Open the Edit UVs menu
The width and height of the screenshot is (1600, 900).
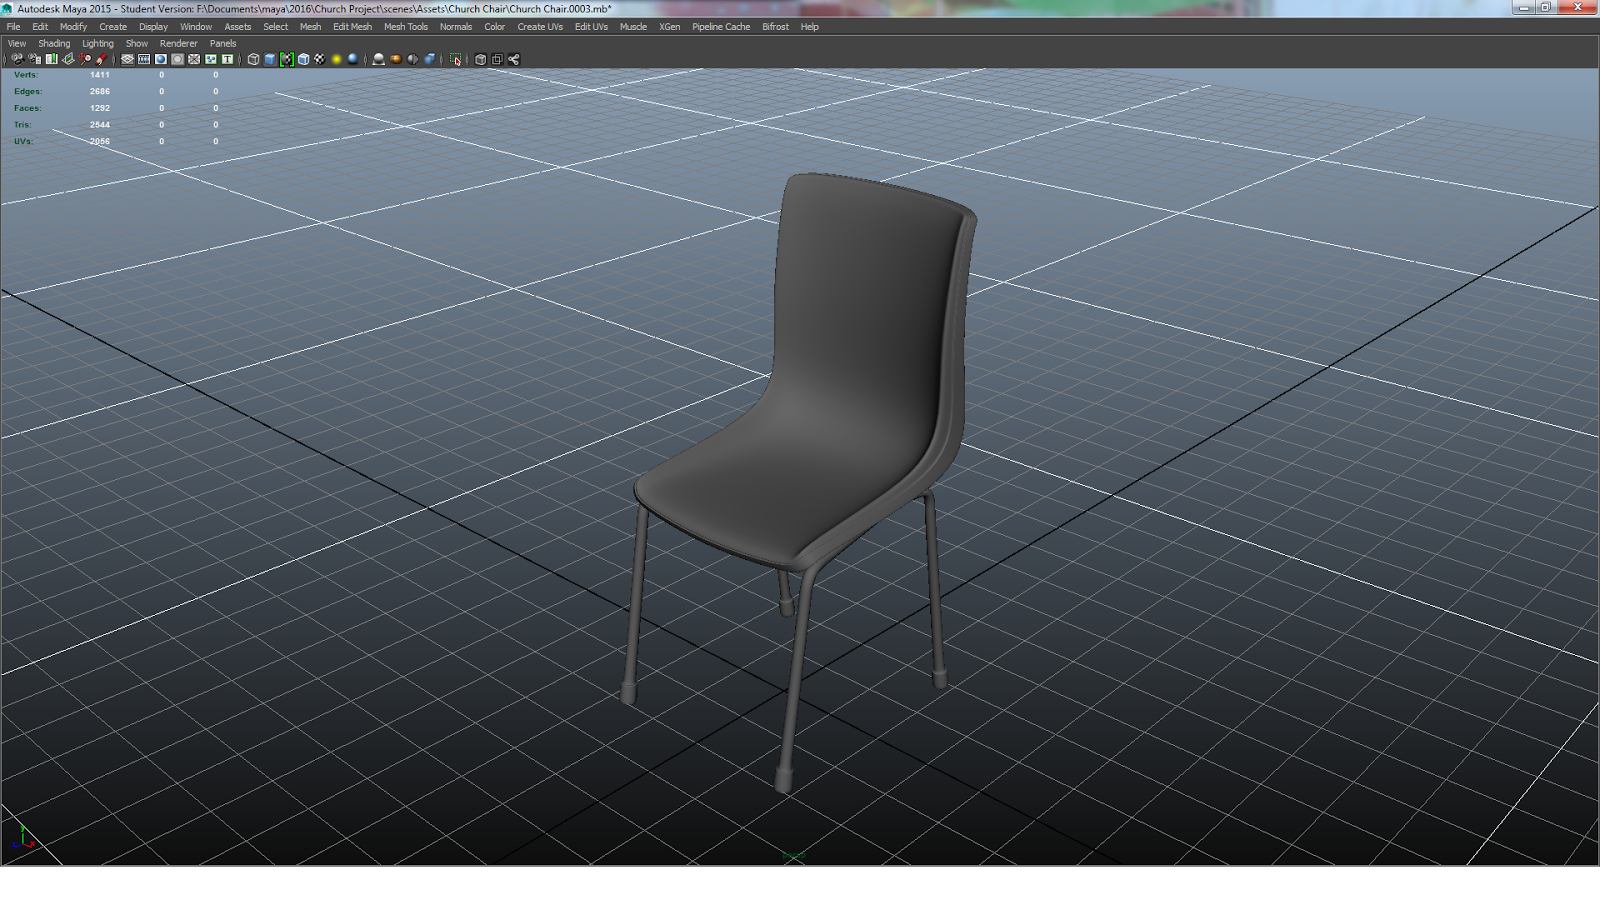coord(591,27)
